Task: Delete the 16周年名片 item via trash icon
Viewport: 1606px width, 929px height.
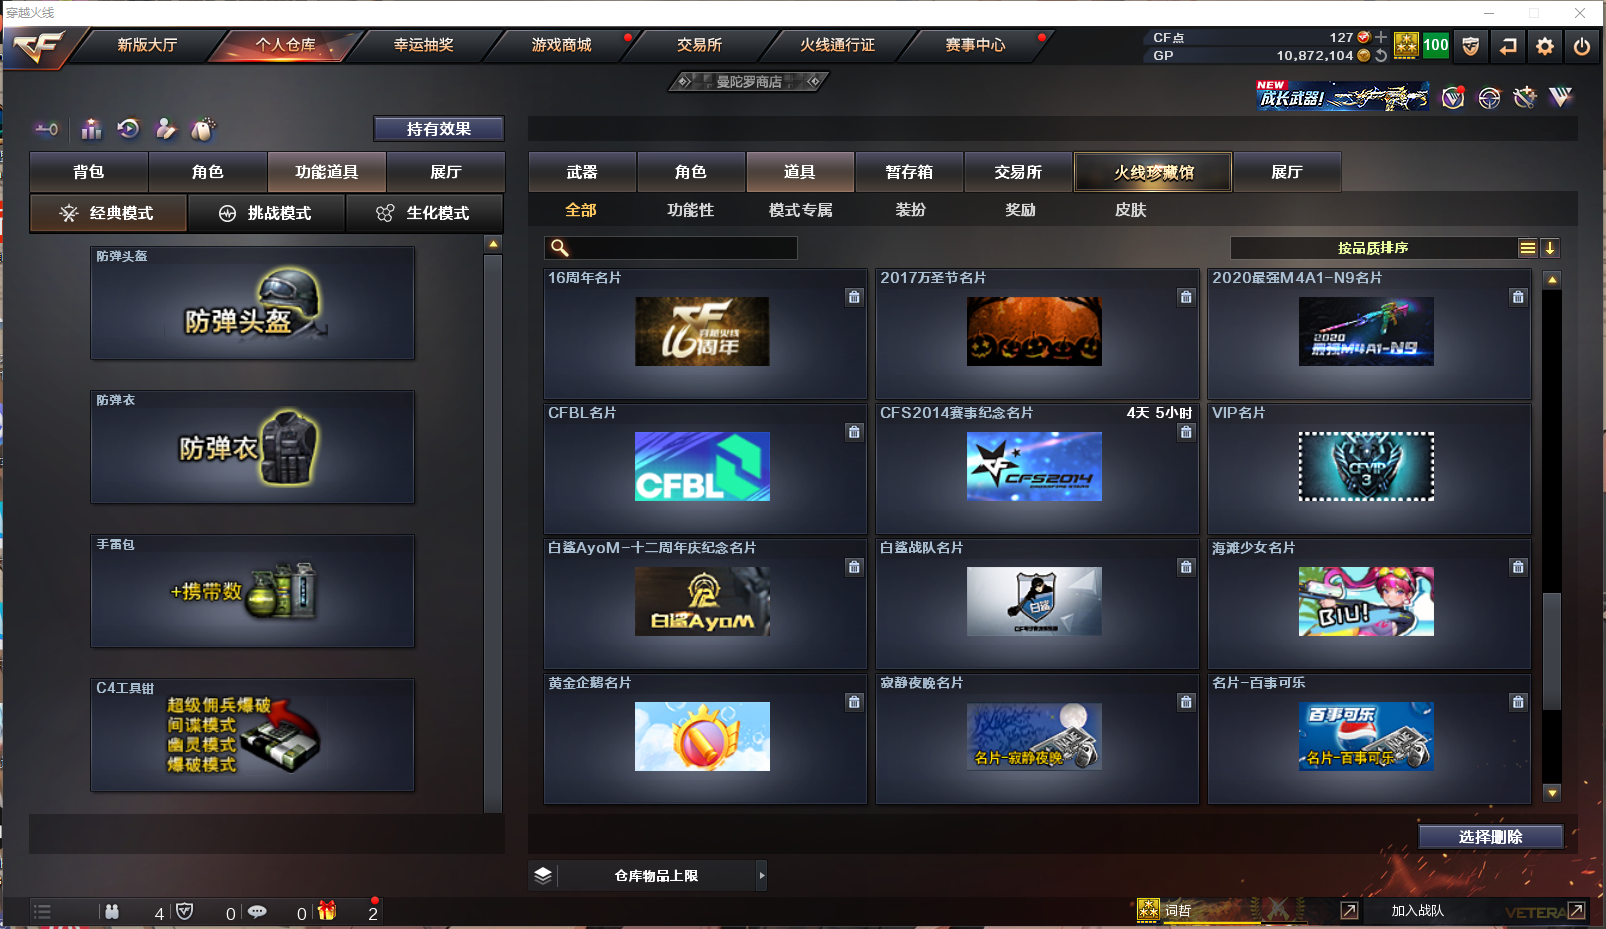Action: click(x=854, y=297)
